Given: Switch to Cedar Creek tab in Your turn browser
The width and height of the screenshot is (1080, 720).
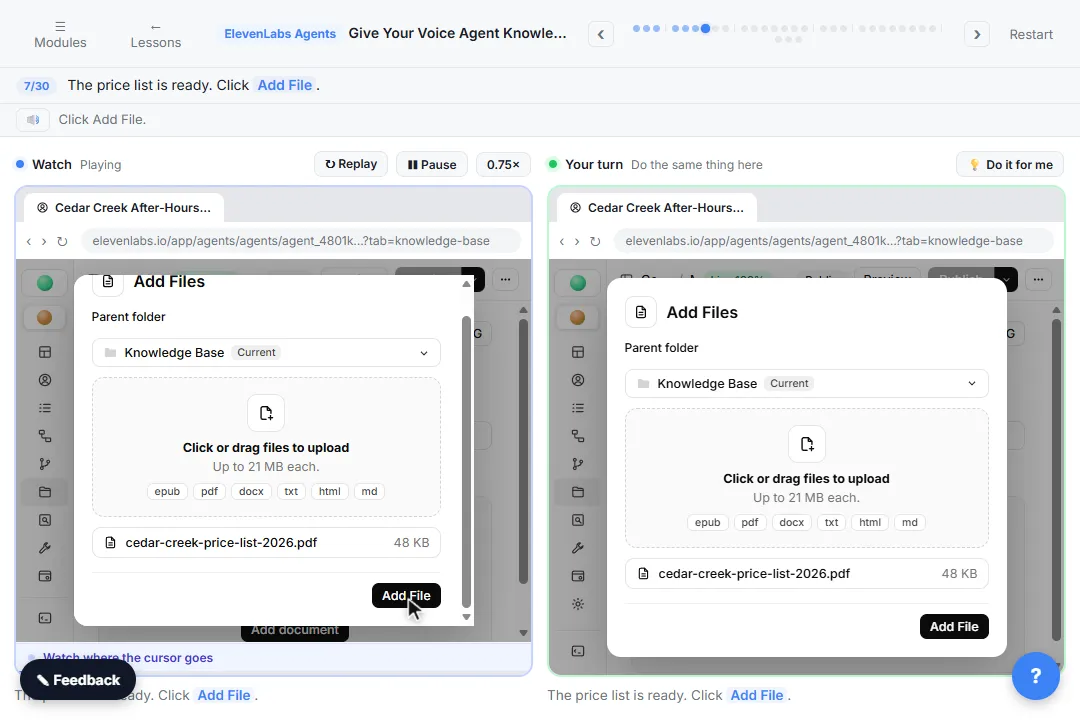Looking at the screenshot, I should 657,207.
